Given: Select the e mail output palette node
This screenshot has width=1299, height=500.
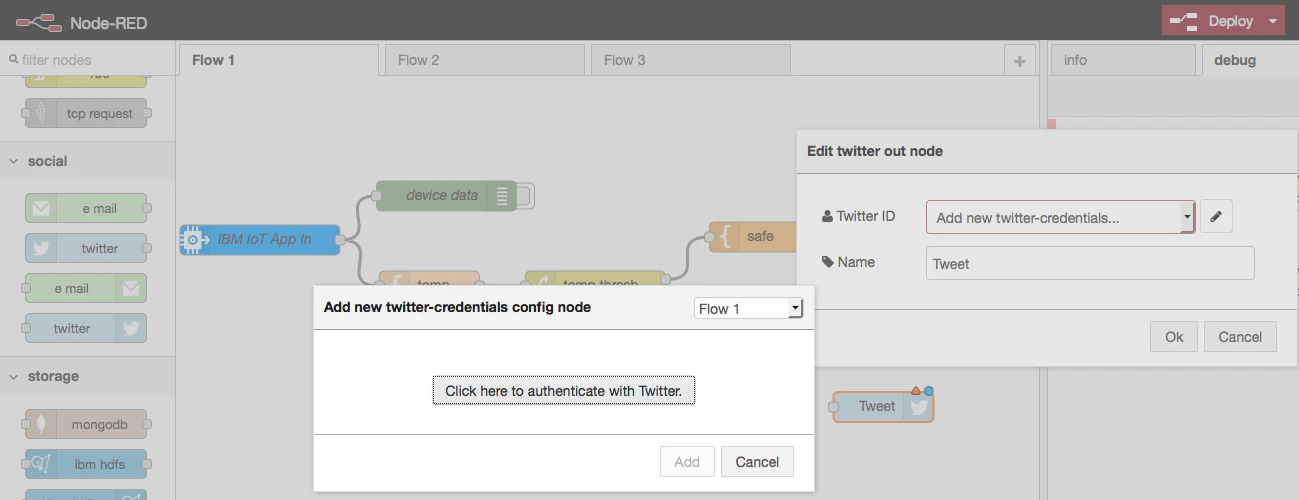Looking at the screenshot, I should (86, 288).
